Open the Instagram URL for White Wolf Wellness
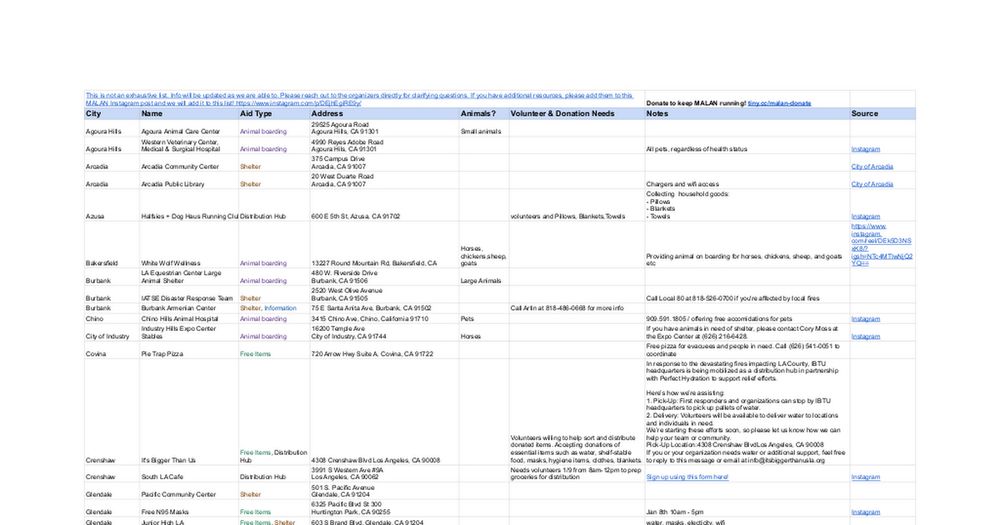The image size is (1000, 525). [x=882, y=245]
